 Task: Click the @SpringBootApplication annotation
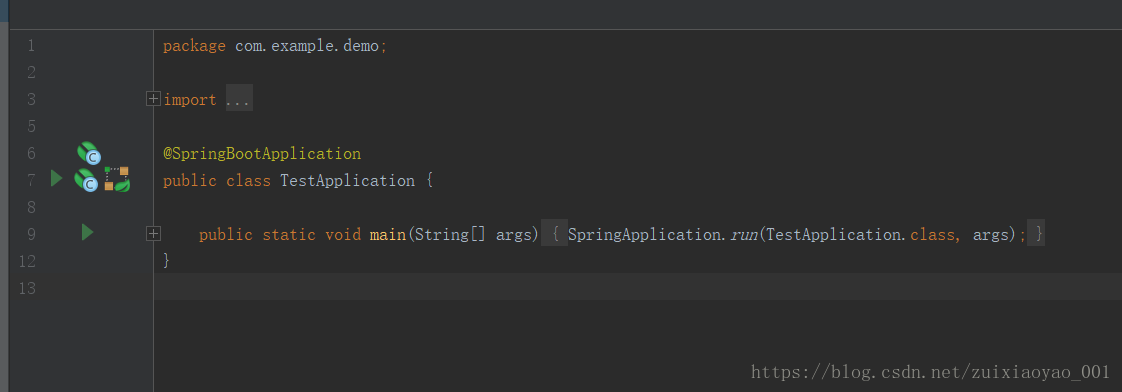[x=262, y=154]
